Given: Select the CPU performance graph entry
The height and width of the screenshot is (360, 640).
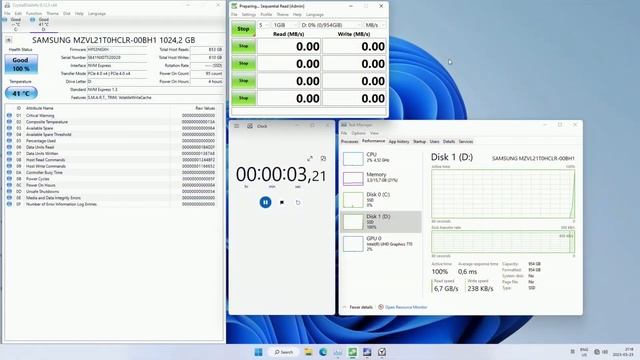Looking at the screenshot, I should (381, 158).
